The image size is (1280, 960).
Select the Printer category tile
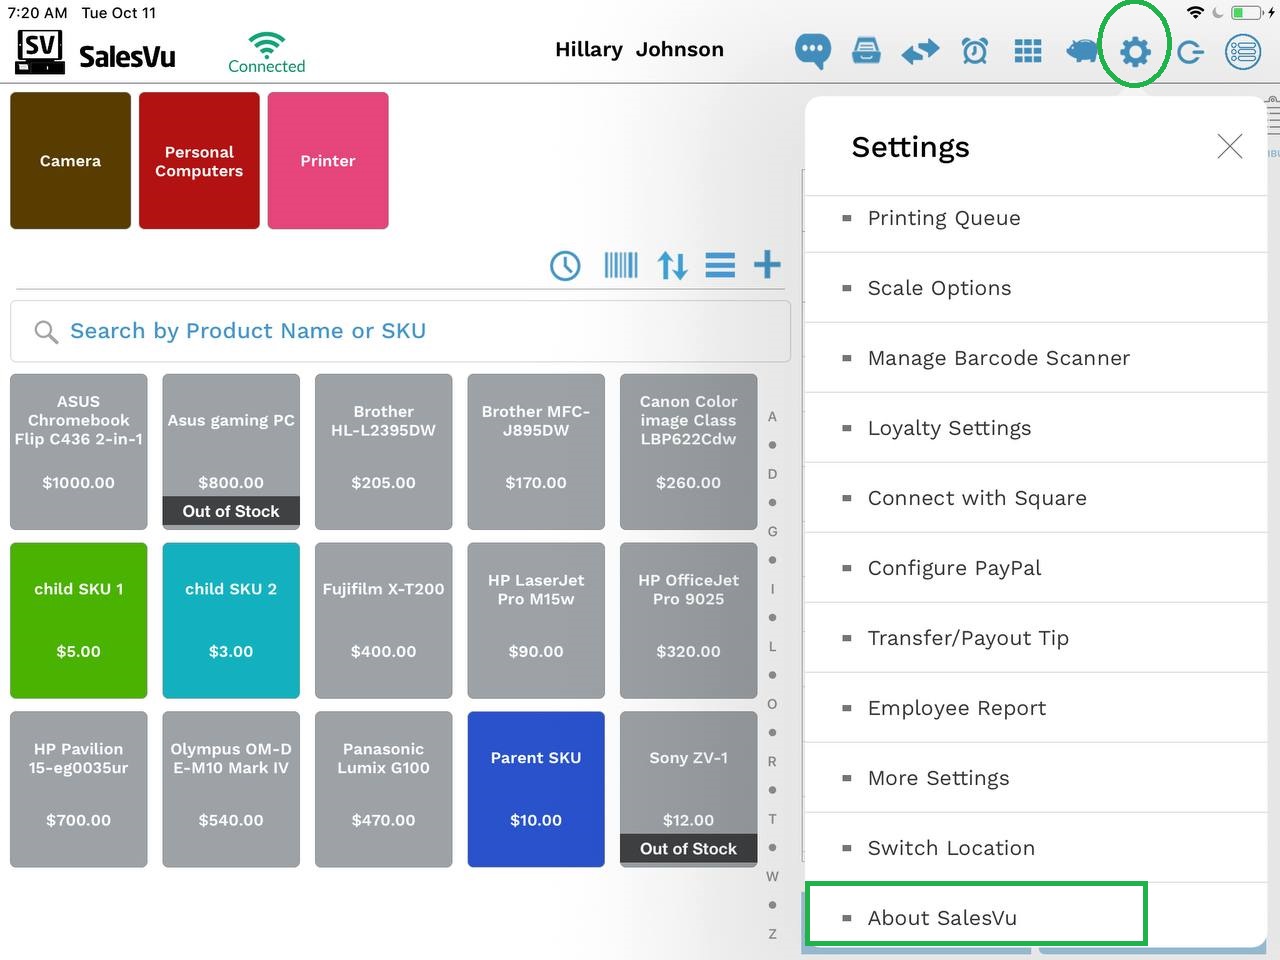[328, 161]
